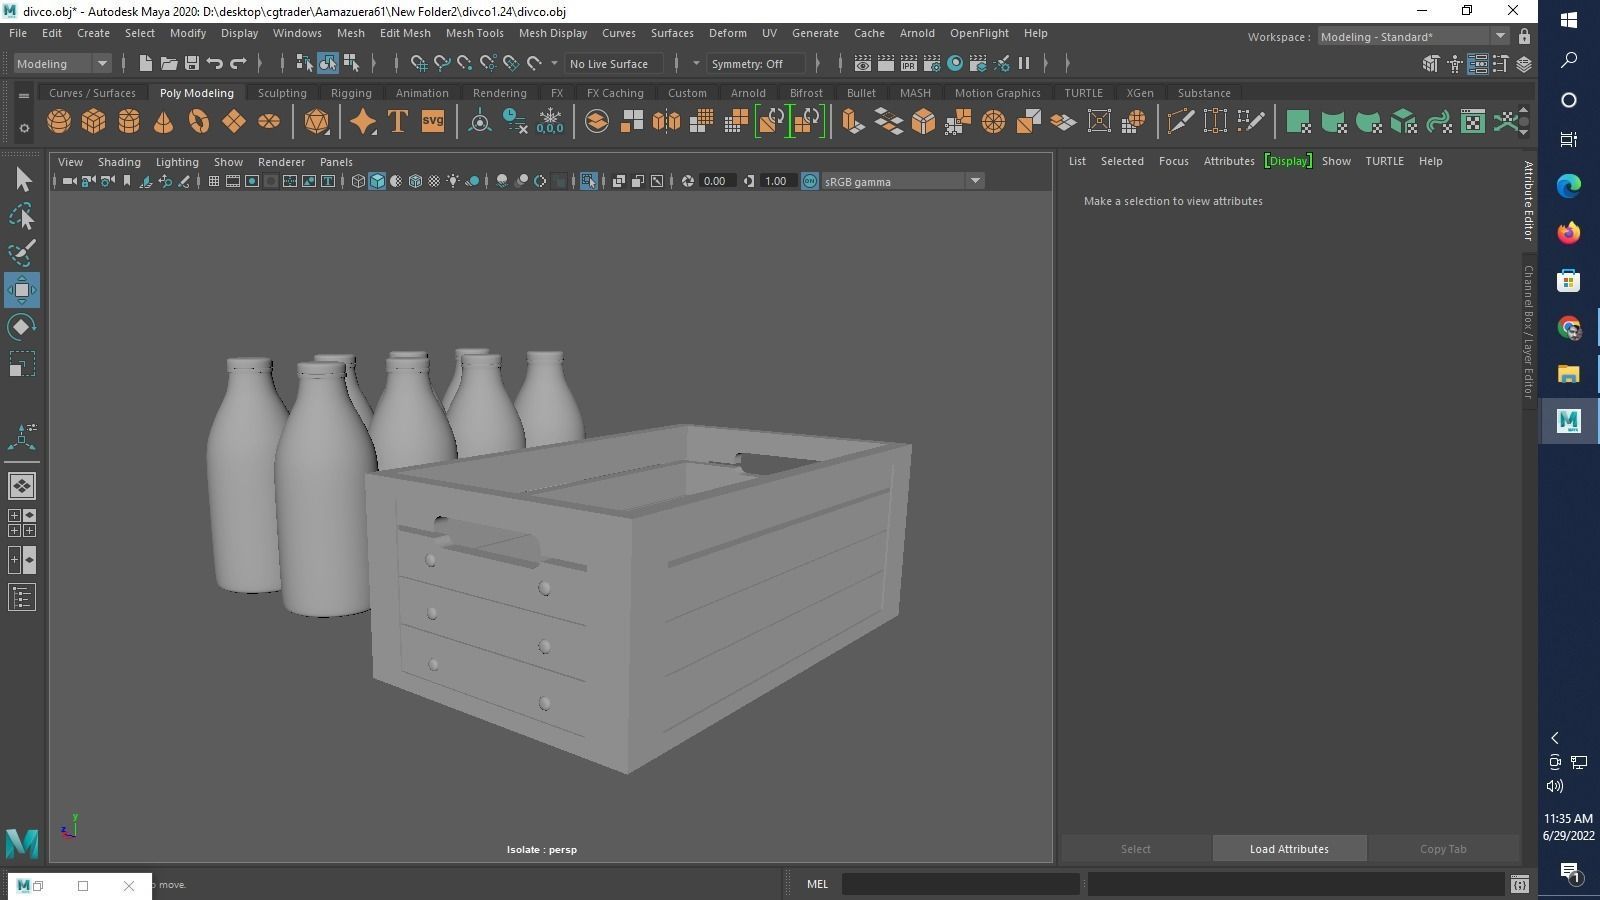Click the Platonic Solid shelf icon
This screenshot has height=900, width=1600.
tap(316, 122)
